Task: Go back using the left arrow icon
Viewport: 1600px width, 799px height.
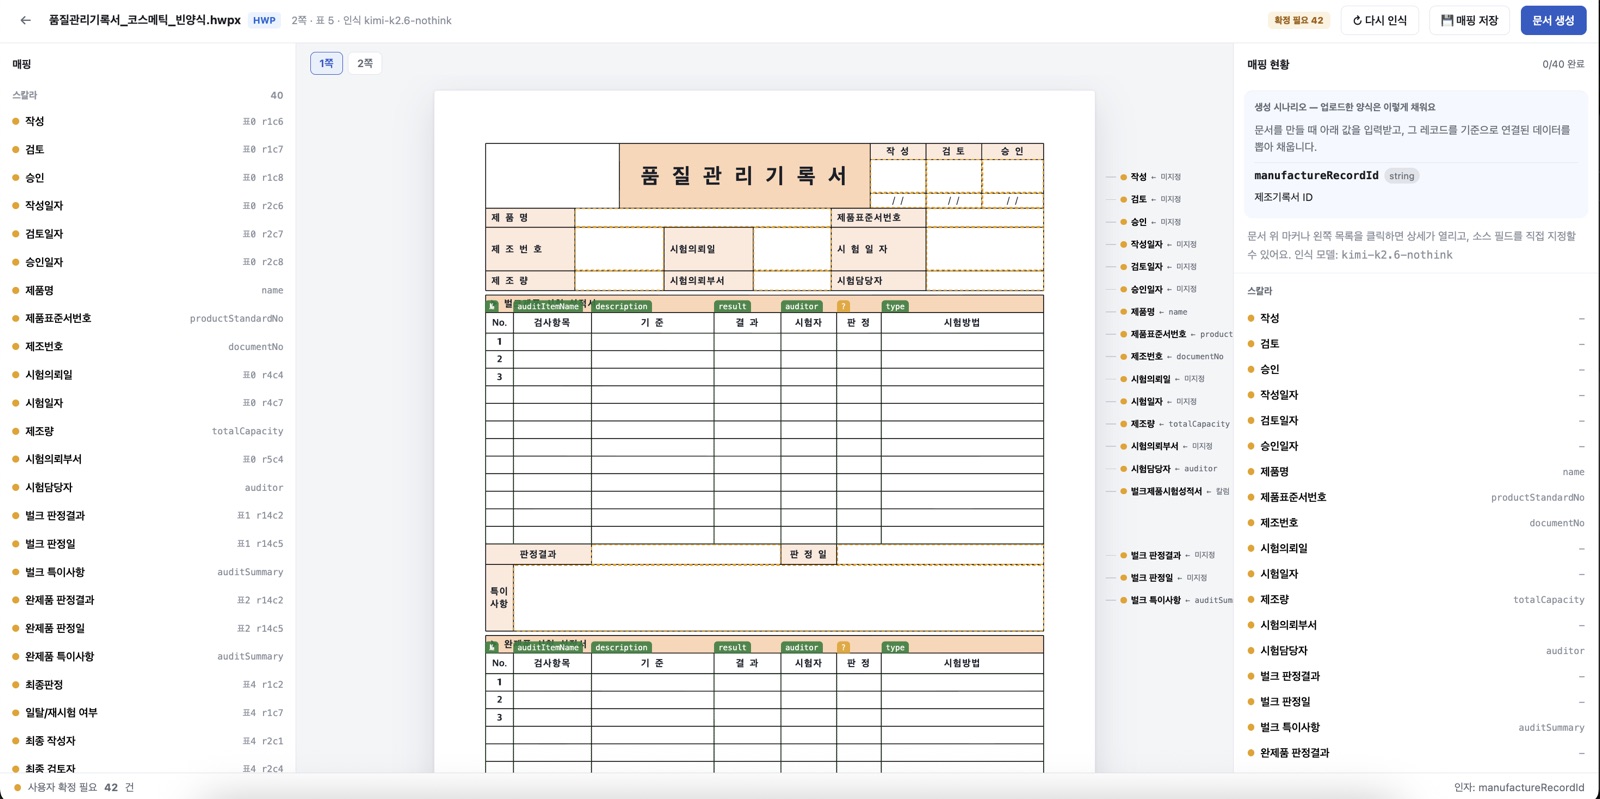Action: click(26, 20)
